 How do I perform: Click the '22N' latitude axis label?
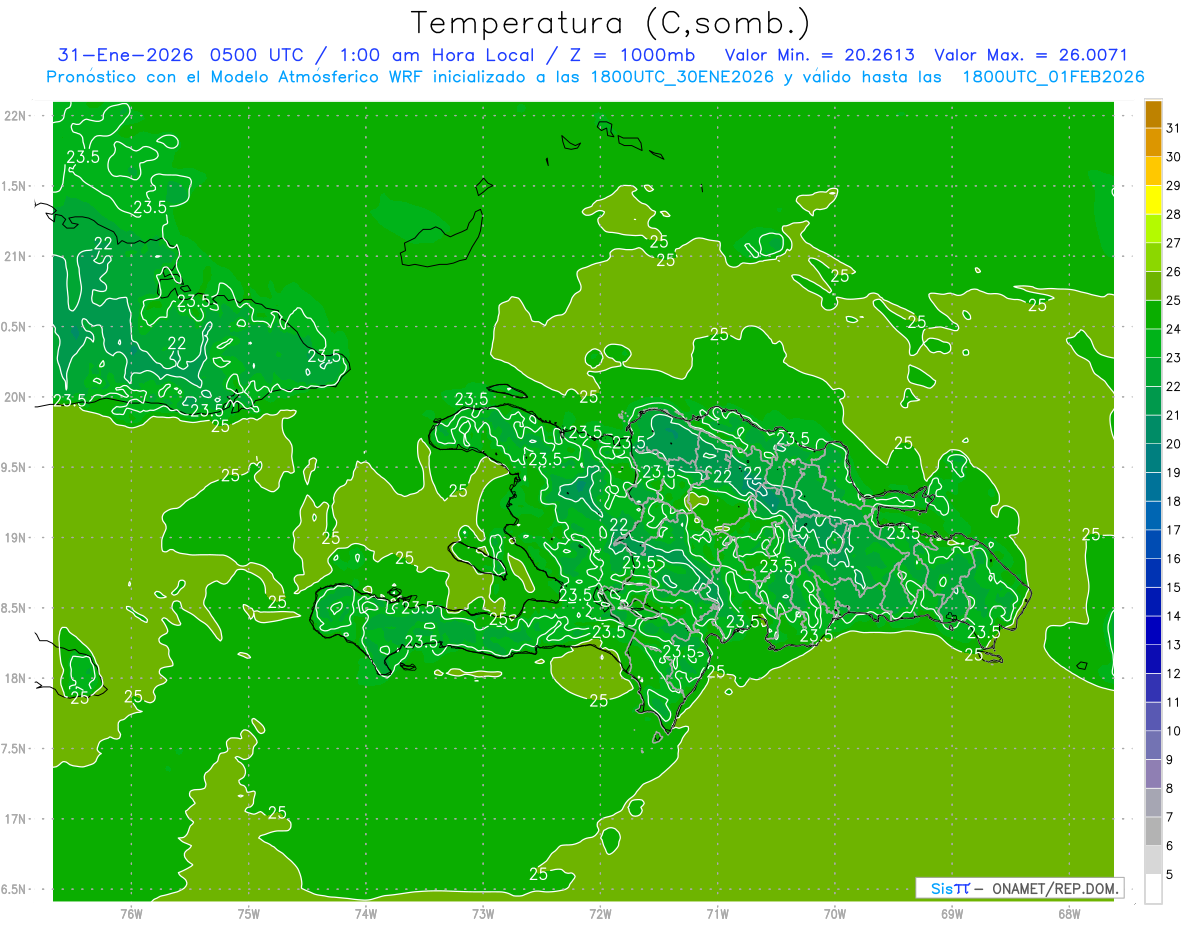[x=14, y=116]
